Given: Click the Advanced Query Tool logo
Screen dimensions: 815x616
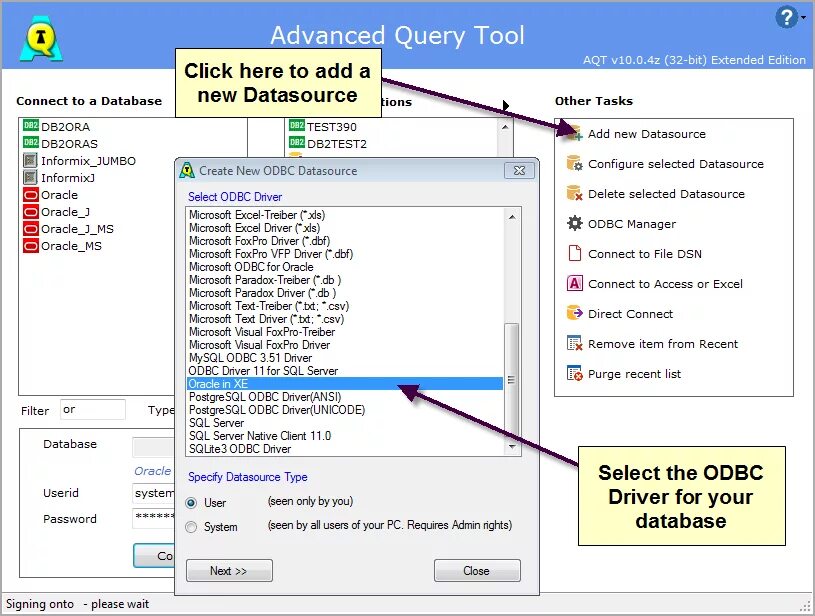Looking at the screenshot, I should (41, 39).
